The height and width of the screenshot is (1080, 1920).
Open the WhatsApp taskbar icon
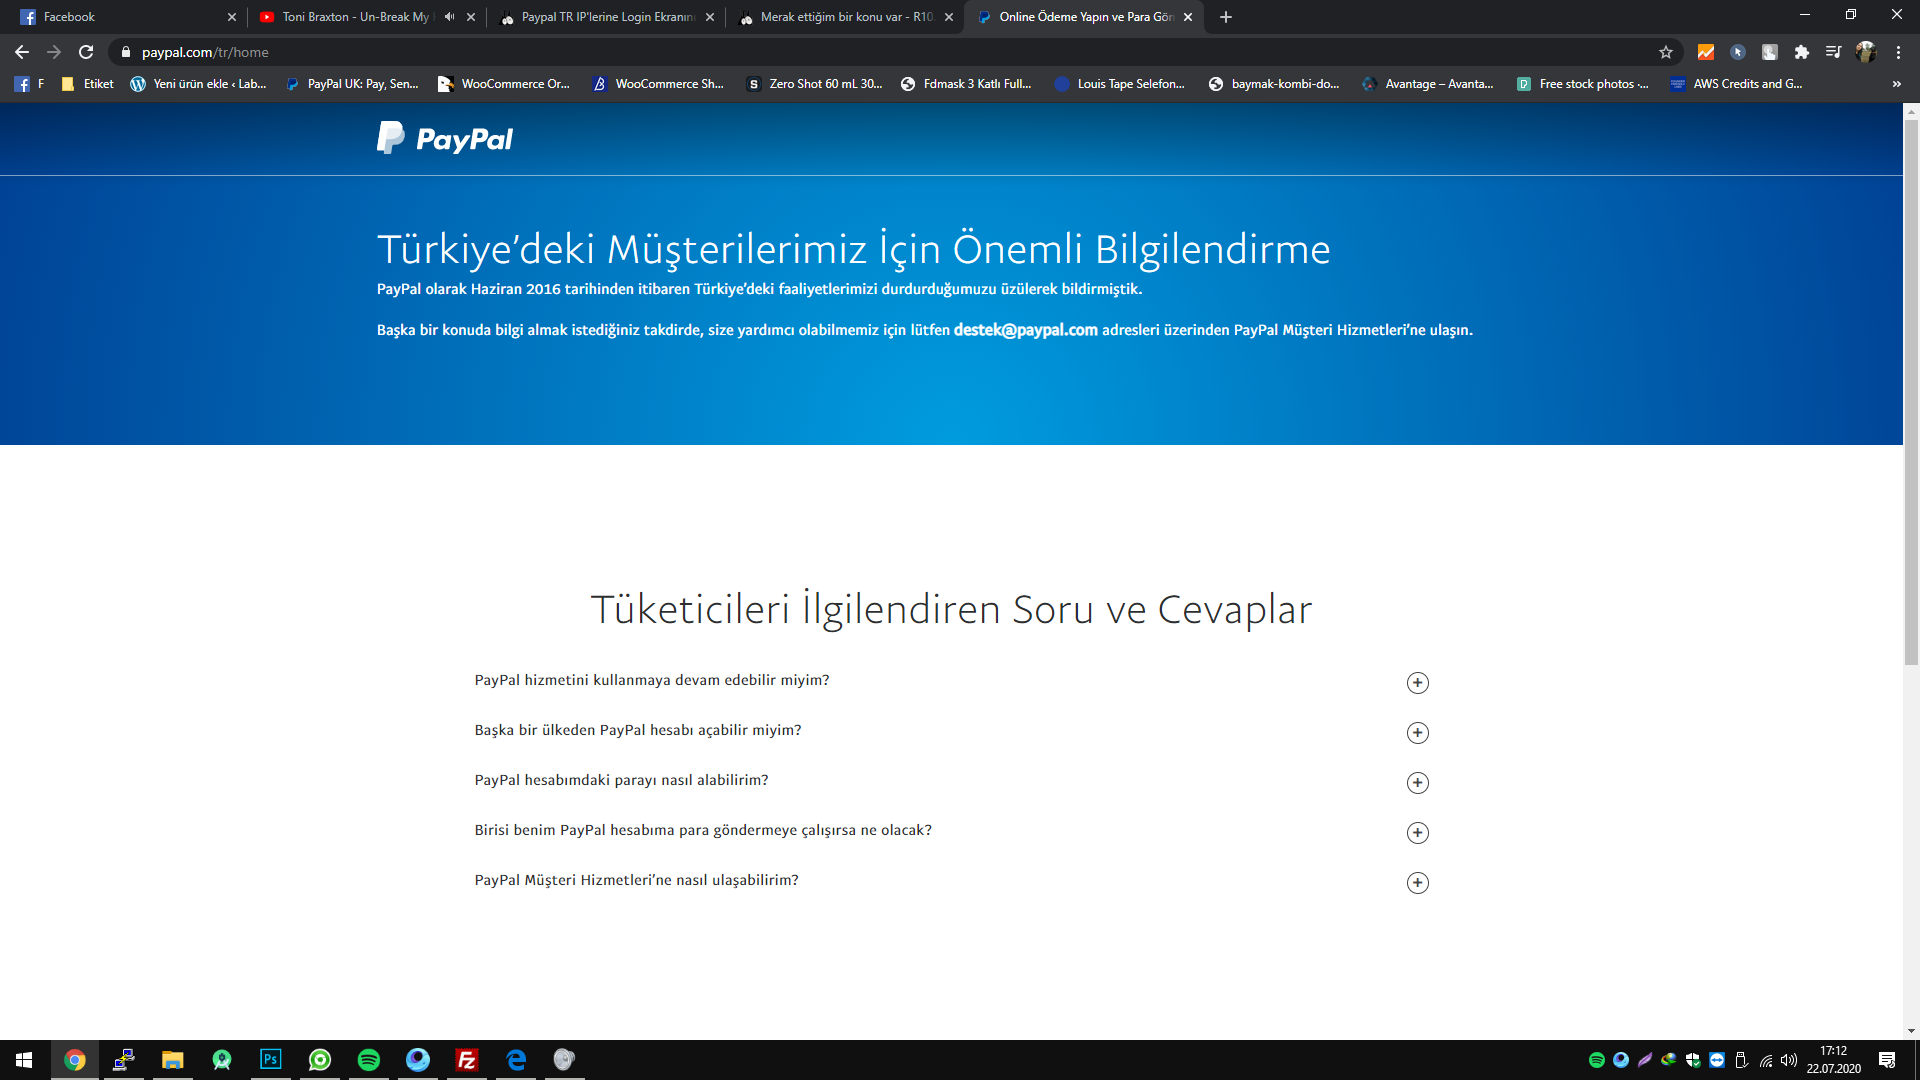tap(320, 1059)
